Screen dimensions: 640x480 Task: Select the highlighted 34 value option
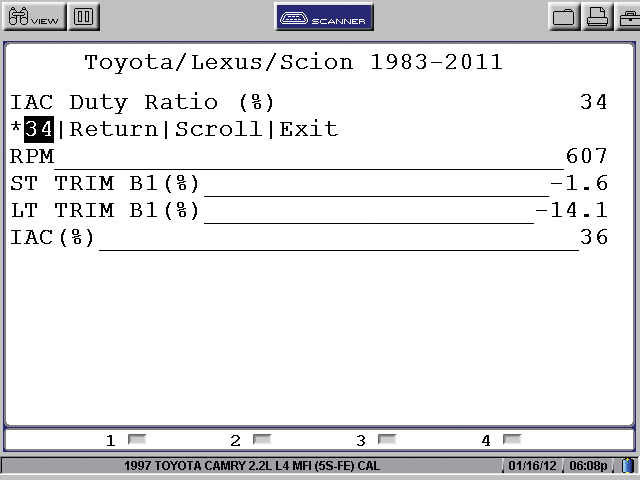[x=39, y=129]
